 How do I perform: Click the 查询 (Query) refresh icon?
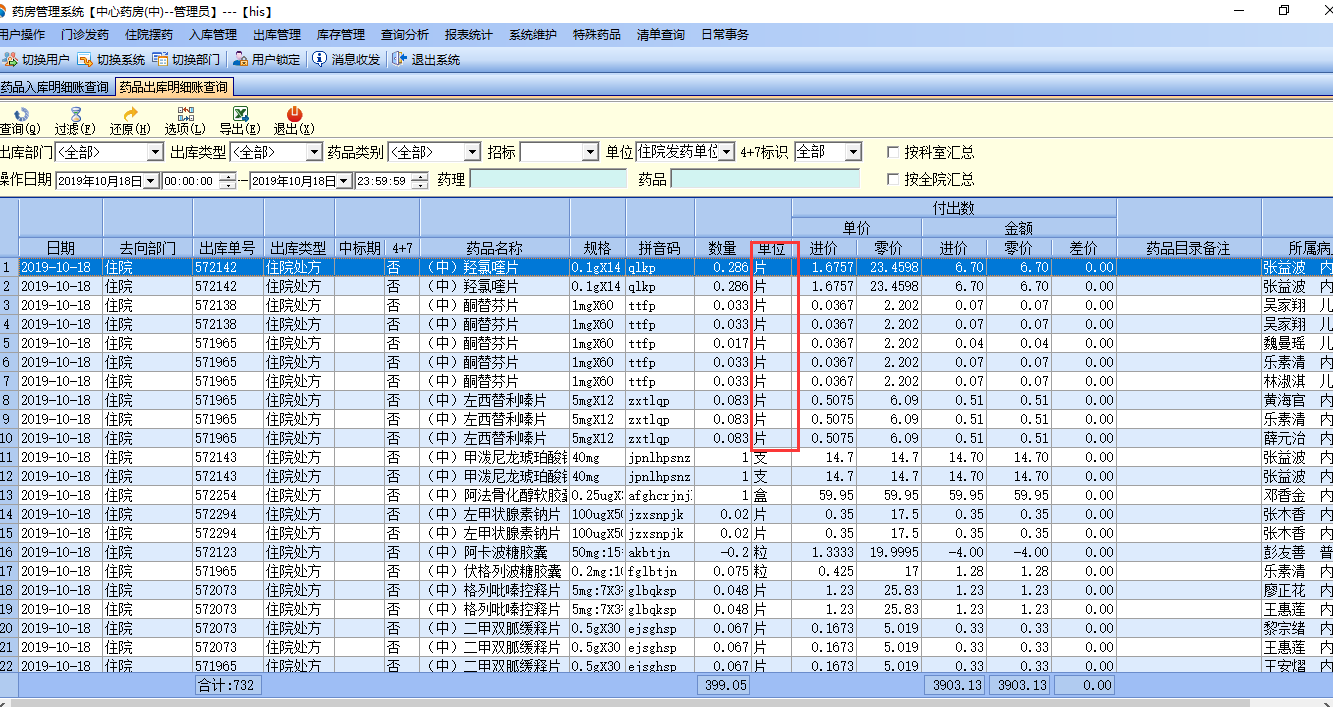(20, 114)
